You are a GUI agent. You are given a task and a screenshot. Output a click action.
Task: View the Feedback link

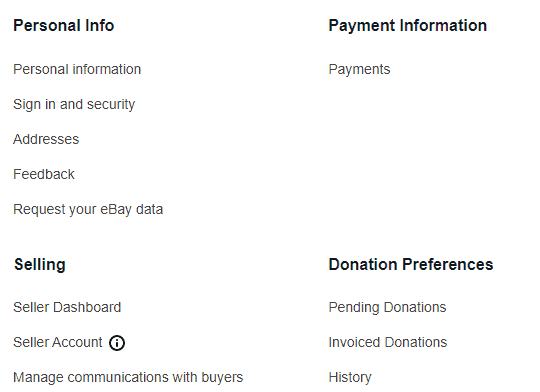pyautogui.click(x=44, y=174)
